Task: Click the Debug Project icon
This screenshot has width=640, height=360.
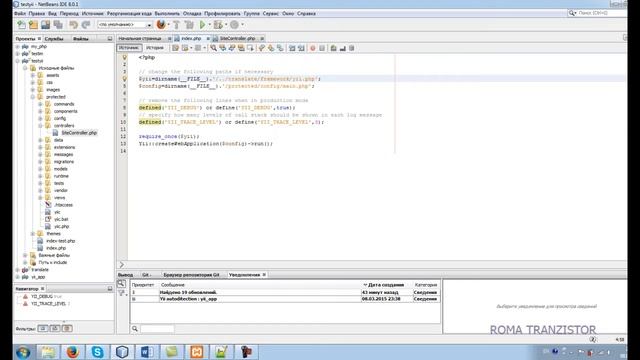Action: [x=218, y=25]
